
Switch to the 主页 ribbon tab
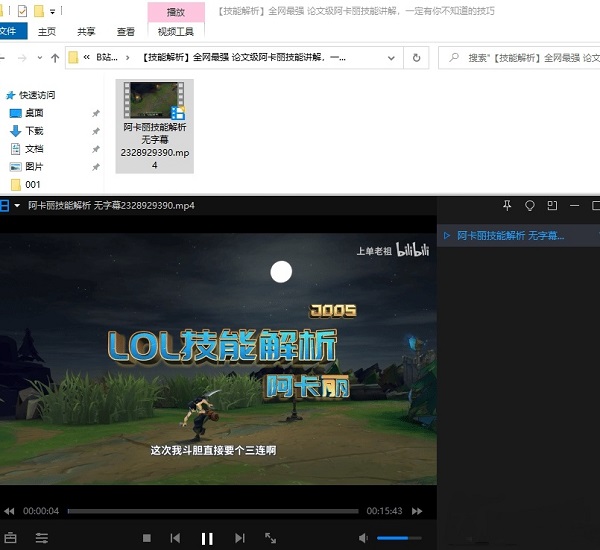[47, 31]
